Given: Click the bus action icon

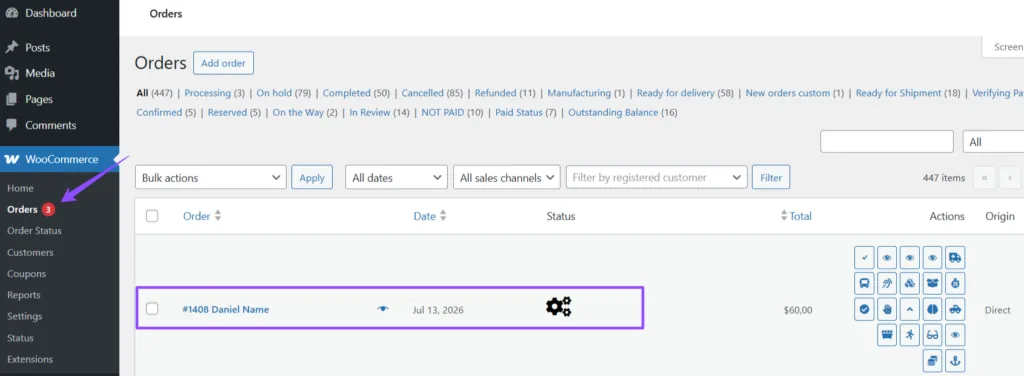Looking at the screenshot, I should click(865, 283).
